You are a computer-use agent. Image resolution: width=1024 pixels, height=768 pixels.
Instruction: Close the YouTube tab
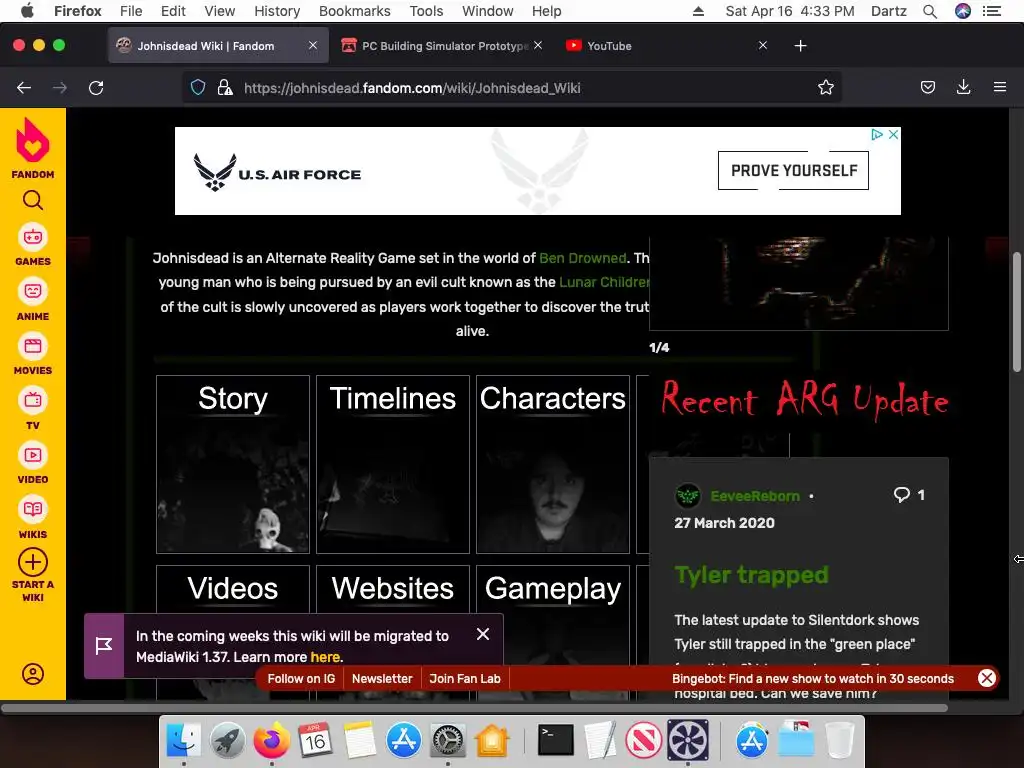click(x=763, y=45)
